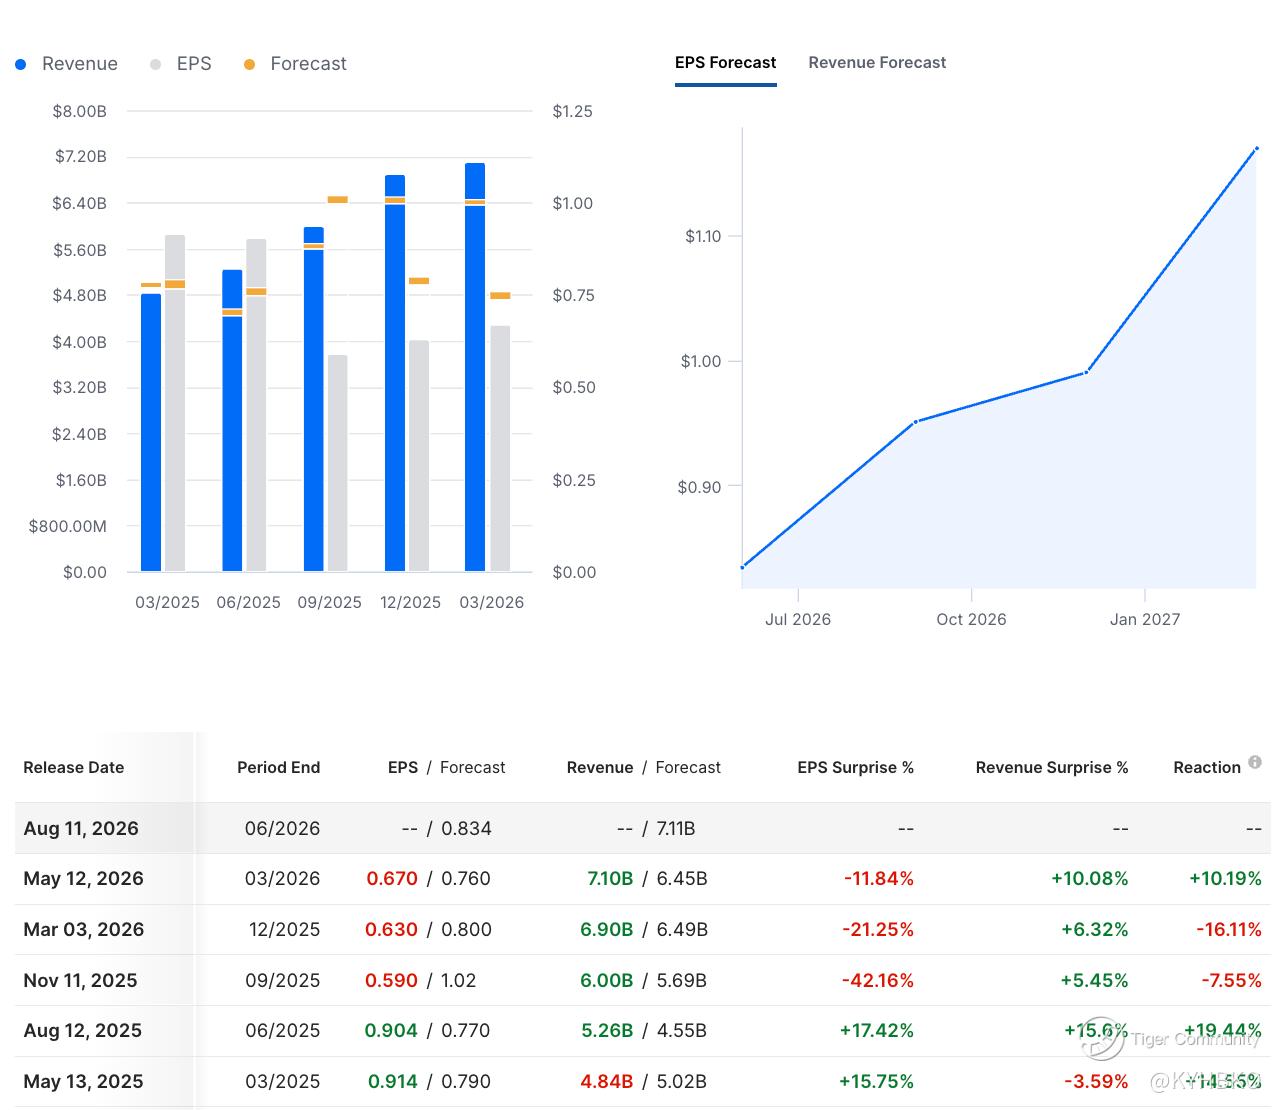Screen dimensions: 1286x1110
Task: Click the 09/2025 gray EPS bar
Action: (338, 463)
